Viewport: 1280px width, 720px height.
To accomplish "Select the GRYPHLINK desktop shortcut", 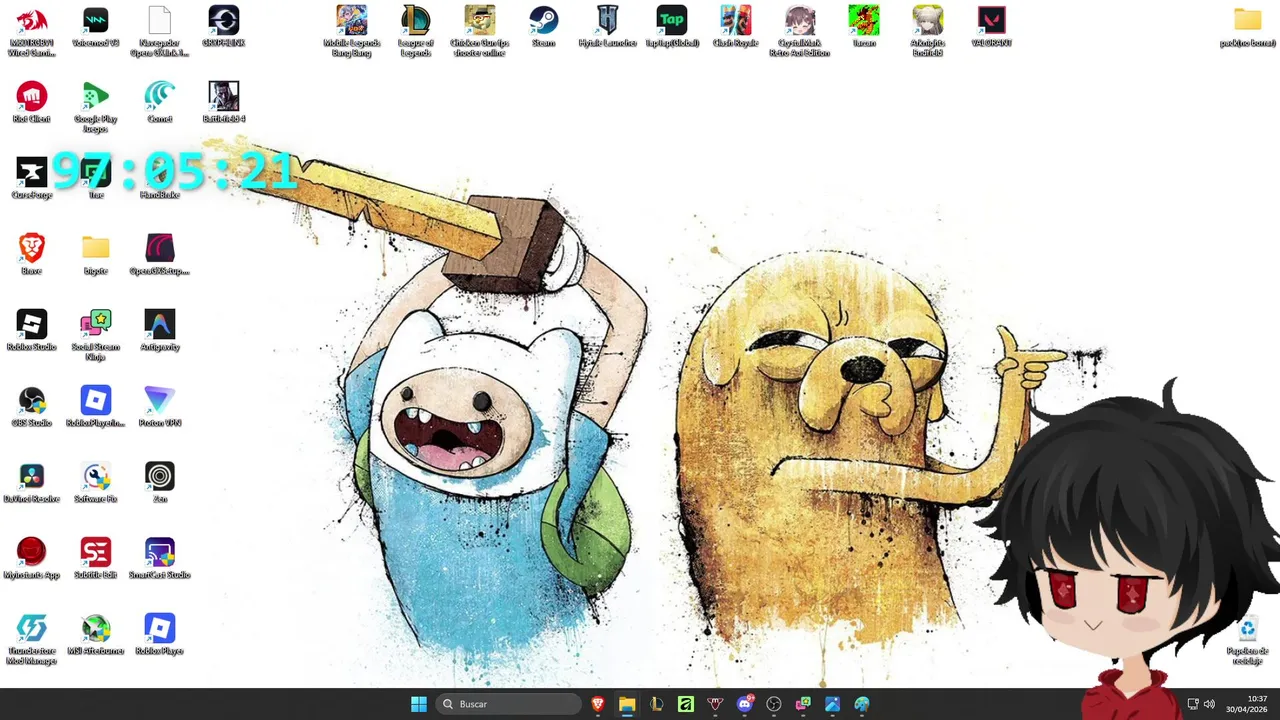I will 223,28.
